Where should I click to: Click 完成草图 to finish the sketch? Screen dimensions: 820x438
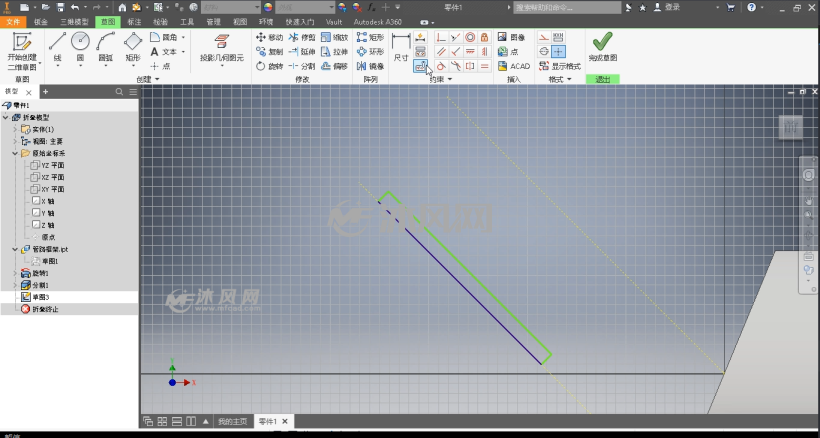pos(602,47)
